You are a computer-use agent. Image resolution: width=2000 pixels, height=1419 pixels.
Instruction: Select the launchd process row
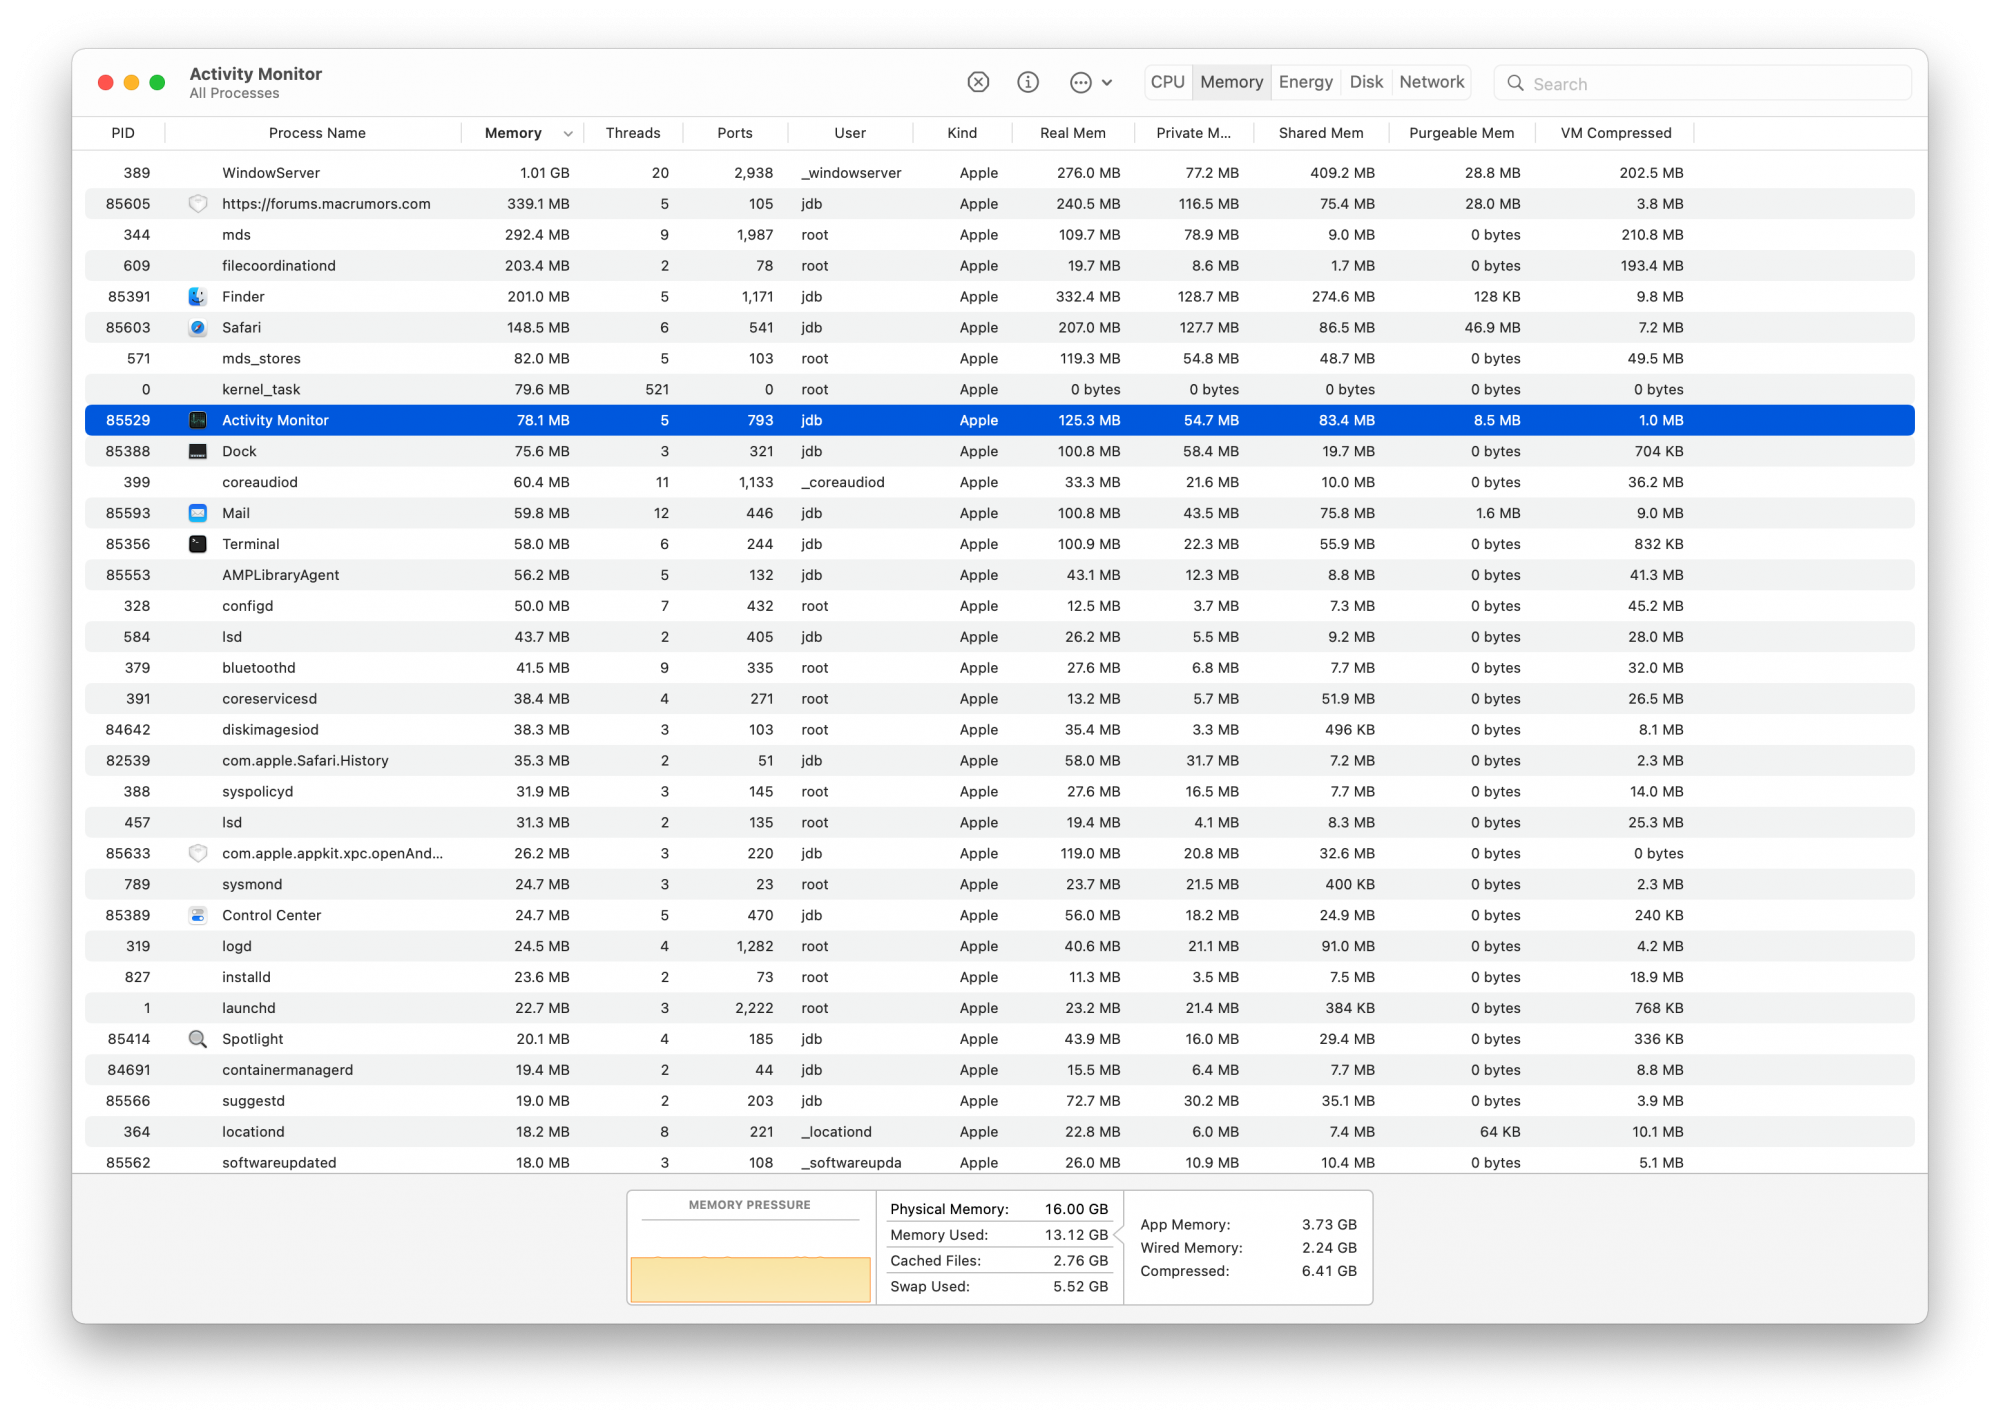[1000, 1008]
